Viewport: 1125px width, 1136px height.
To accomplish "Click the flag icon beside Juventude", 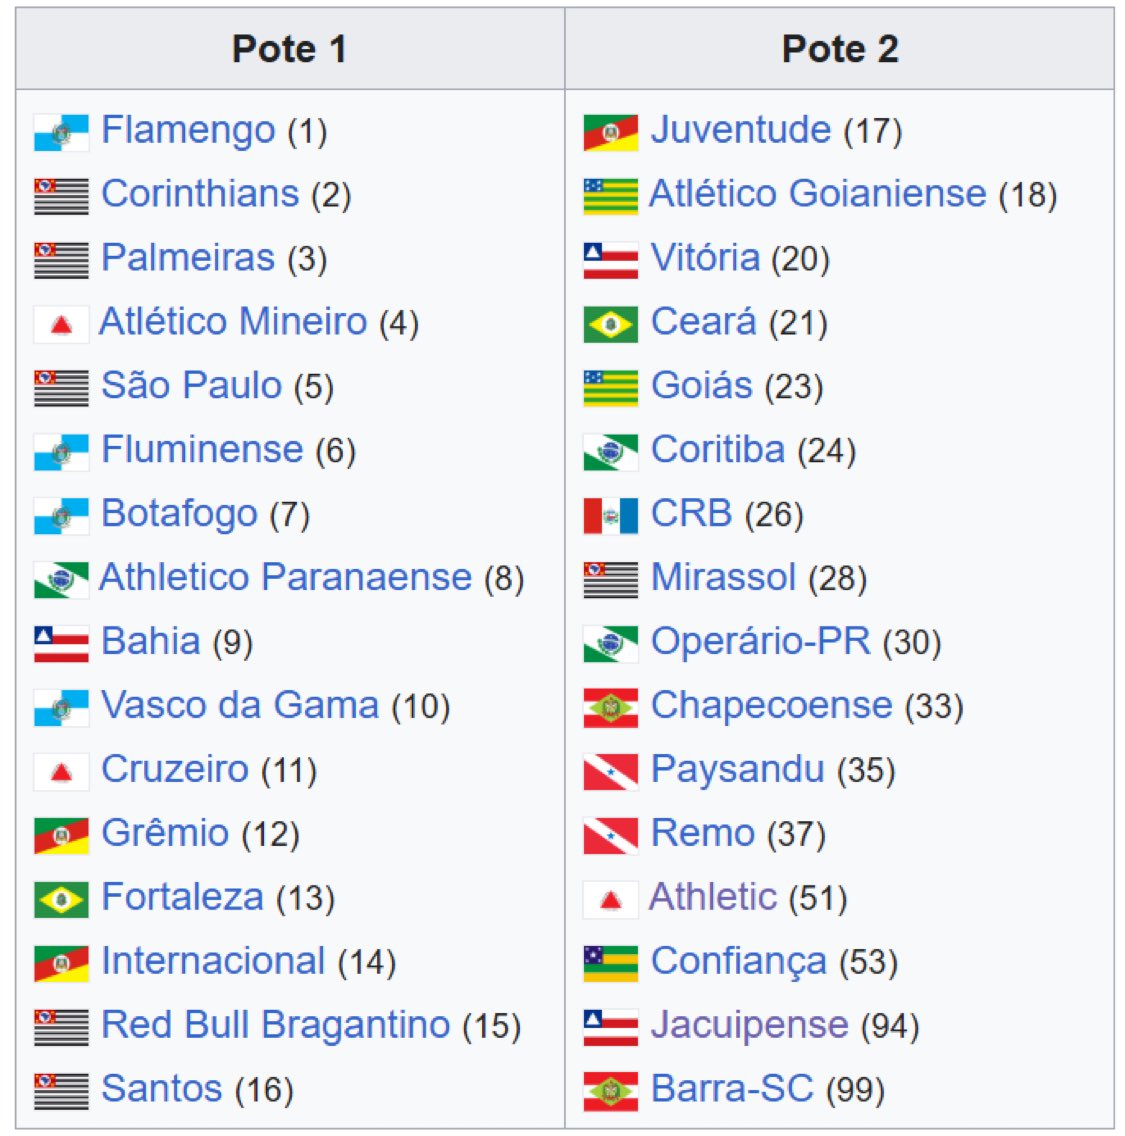I will pos(610,132).
